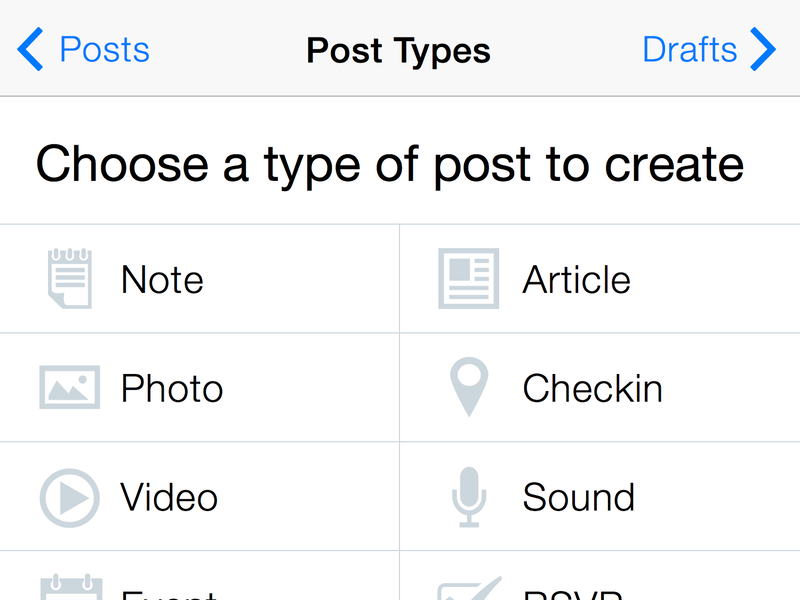The height and width of the screenshot is (600, 800).
Task: Tap the Note notepad icon
Action: (70, 279)
